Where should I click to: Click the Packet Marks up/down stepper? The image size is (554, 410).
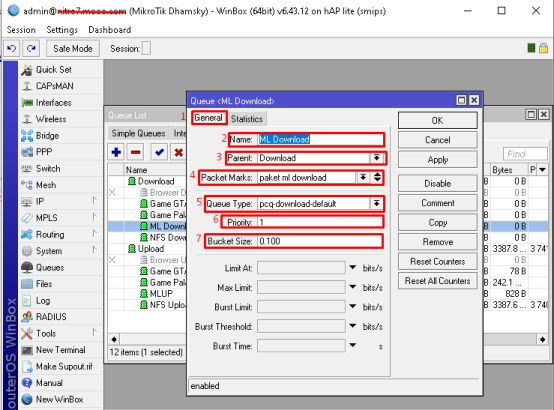click(x=377, y=177)
